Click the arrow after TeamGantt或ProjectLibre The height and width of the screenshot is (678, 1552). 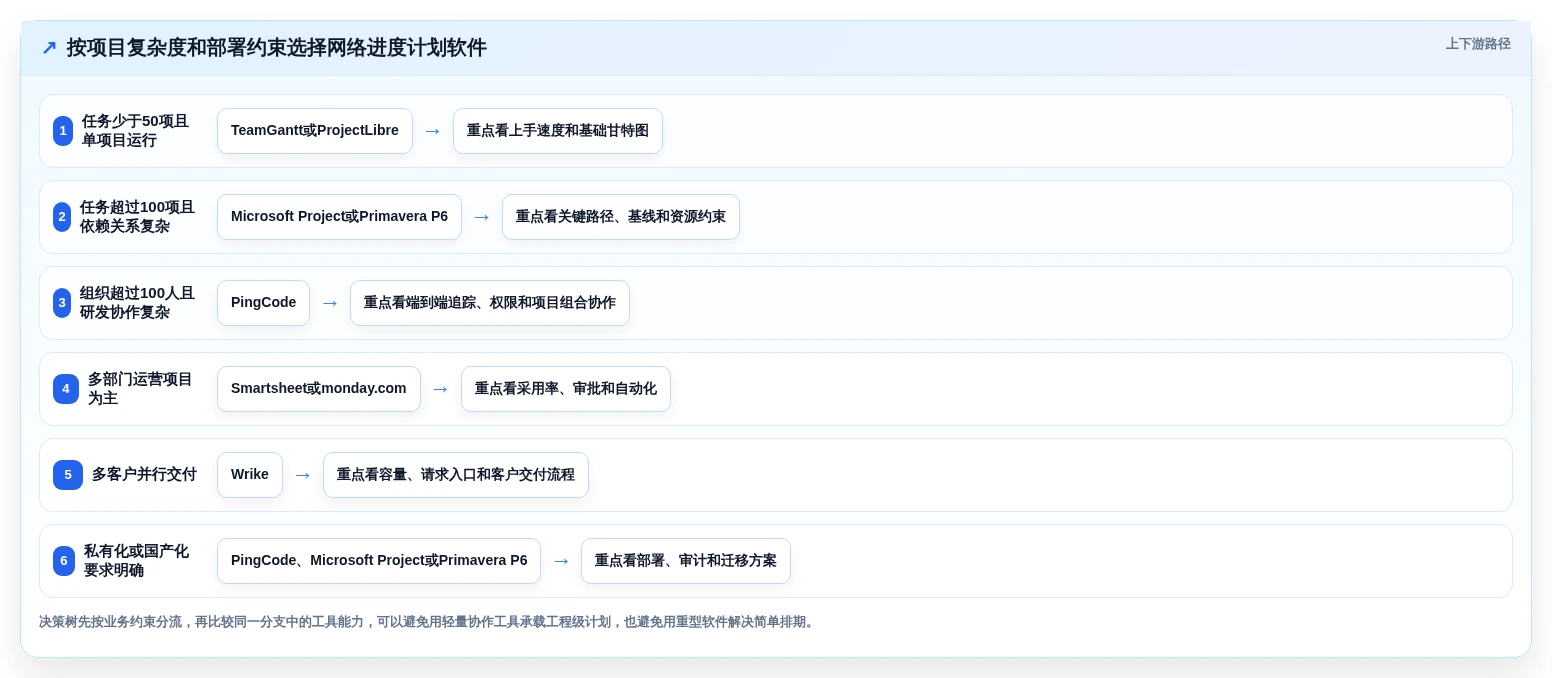(433, 131)
